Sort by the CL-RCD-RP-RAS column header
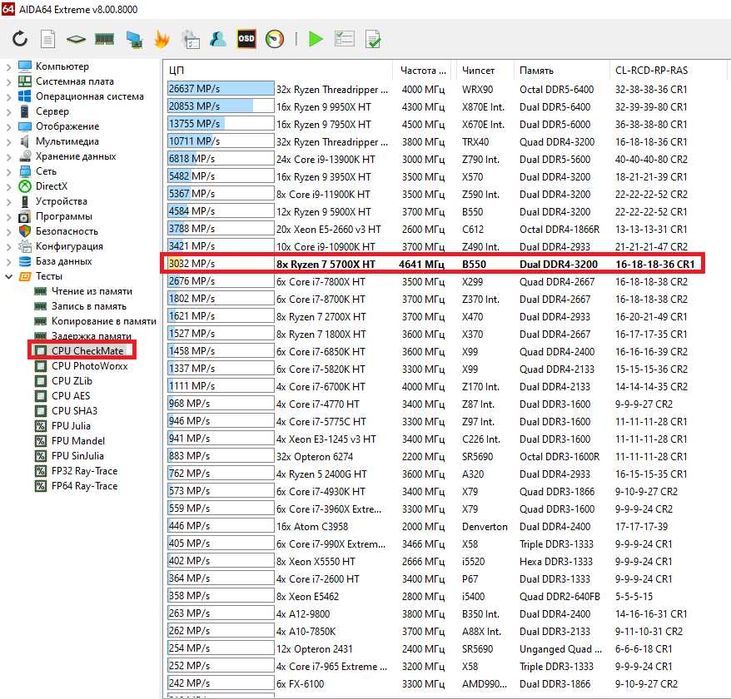 667,70
